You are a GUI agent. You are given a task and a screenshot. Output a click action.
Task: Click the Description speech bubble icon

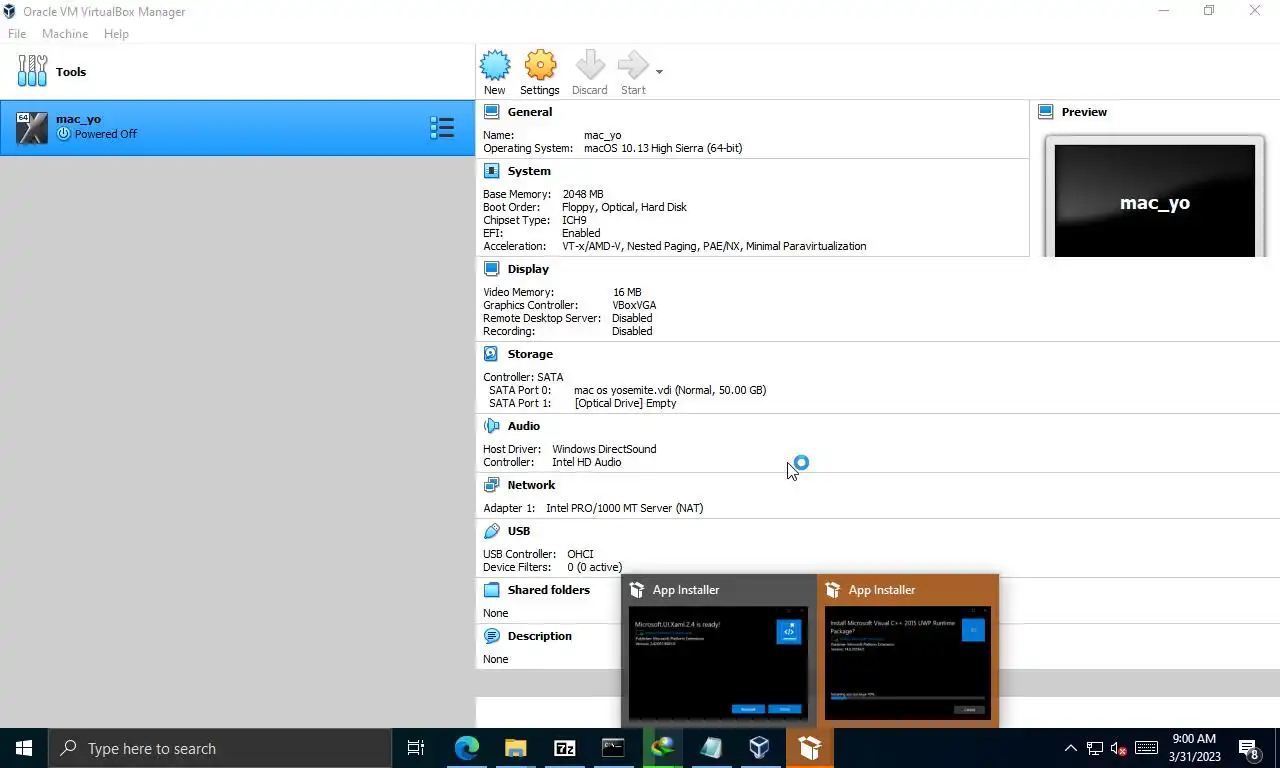coord(491,636)
